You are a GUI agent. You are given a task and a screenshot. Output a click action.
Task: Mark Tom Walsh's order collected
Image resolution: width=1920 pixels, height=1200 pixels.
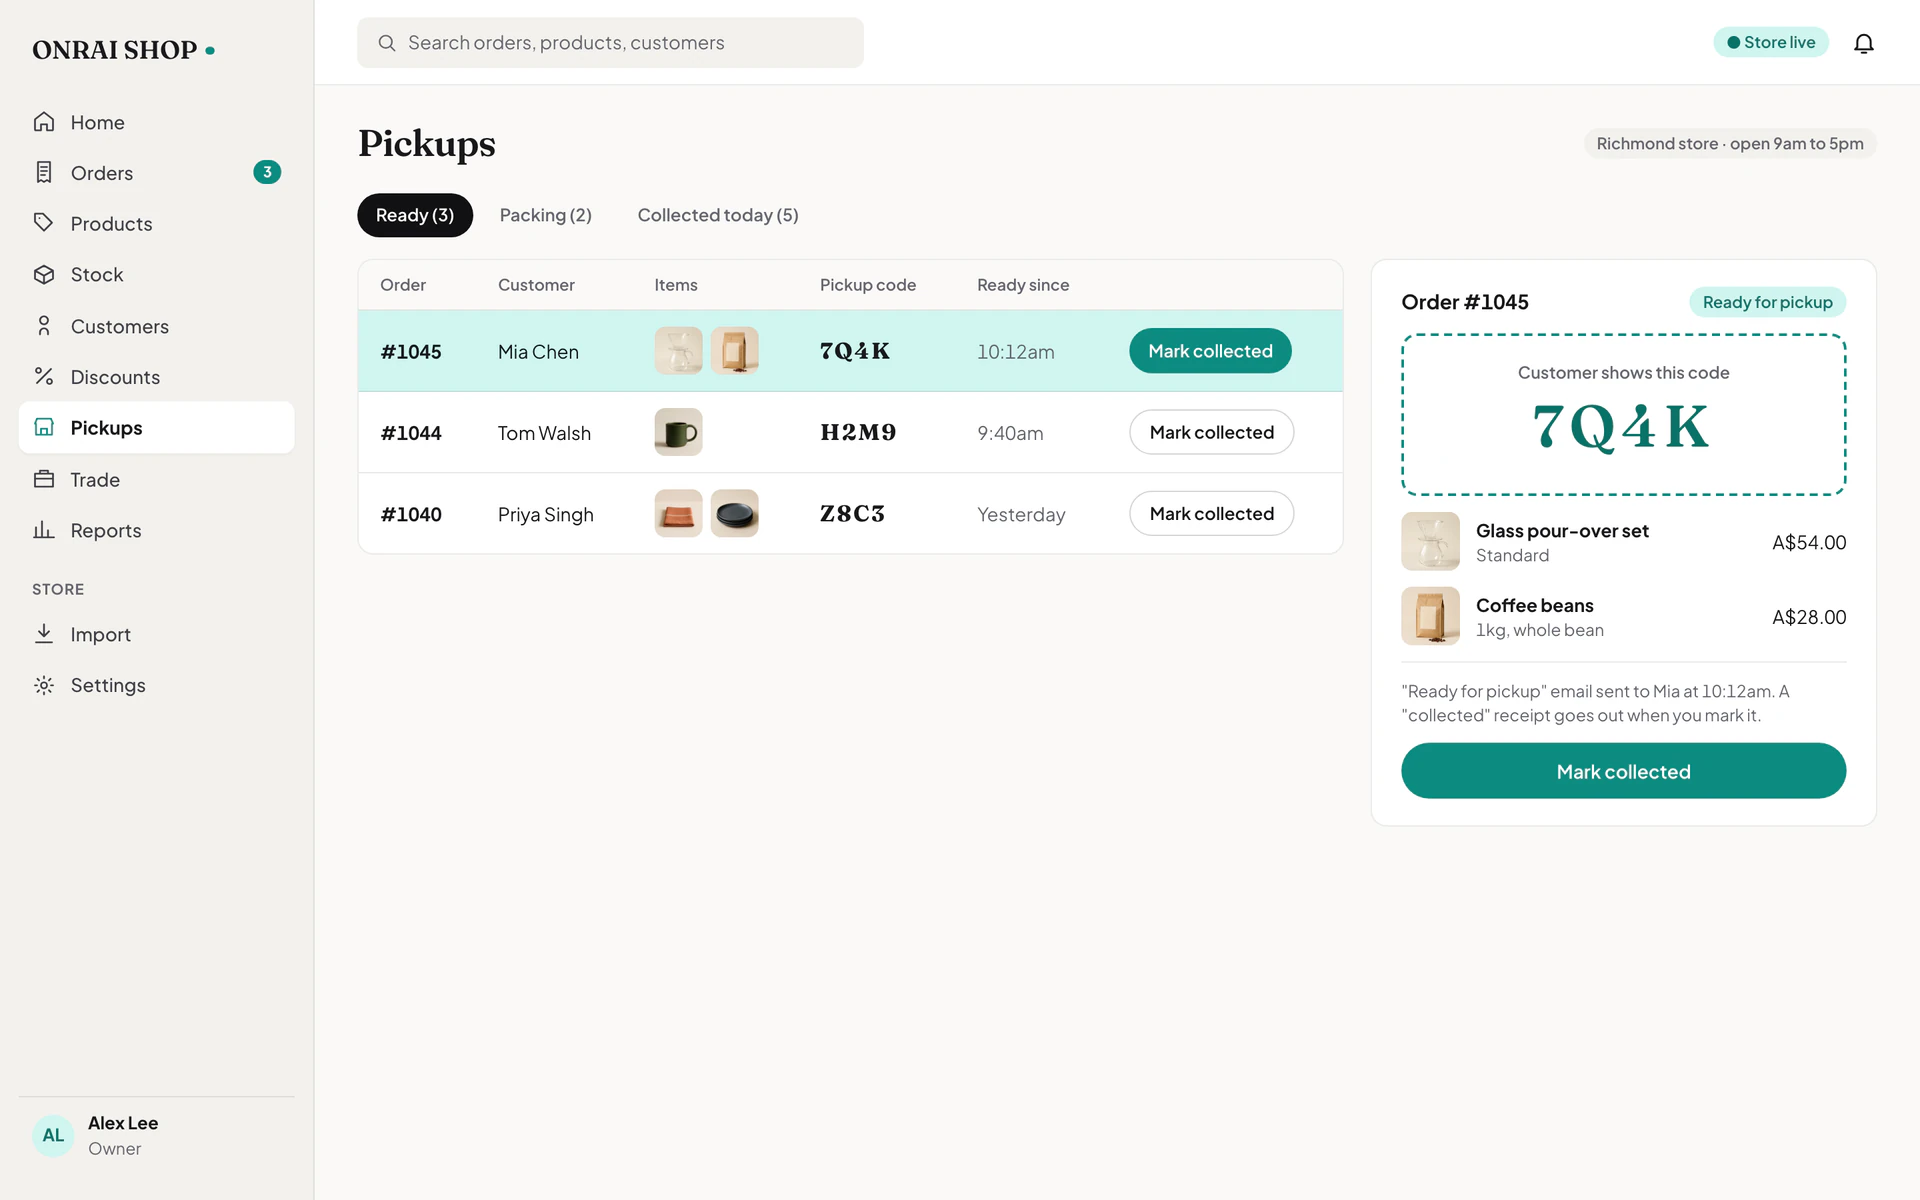tap(1212, 432)
